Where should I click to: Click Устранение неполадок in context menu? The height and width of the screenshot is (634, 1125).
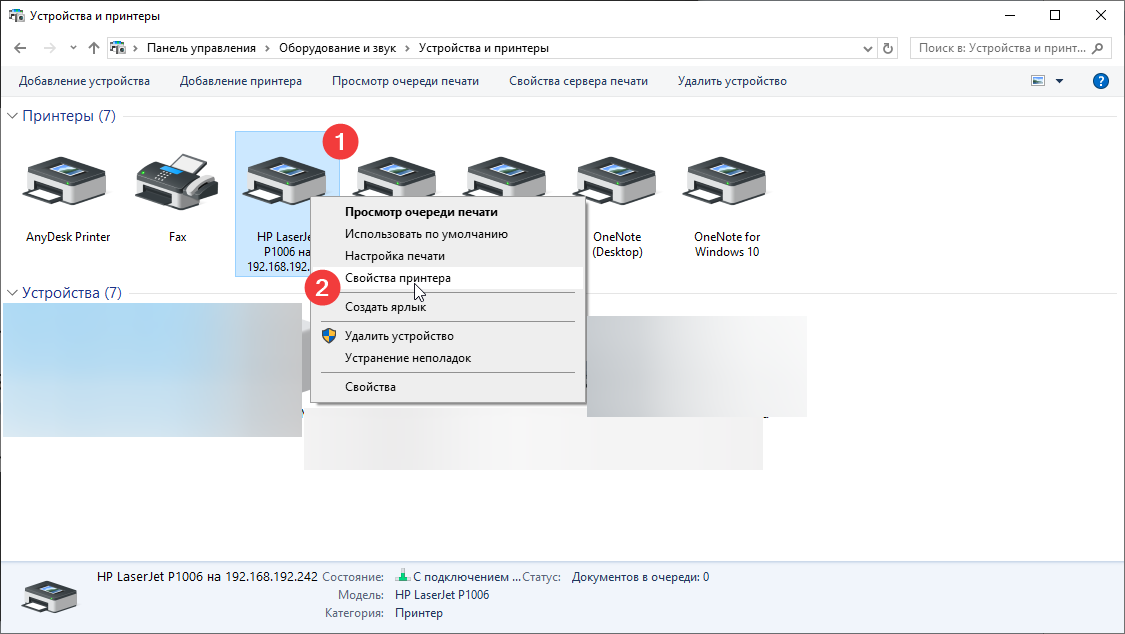[408, 358]
